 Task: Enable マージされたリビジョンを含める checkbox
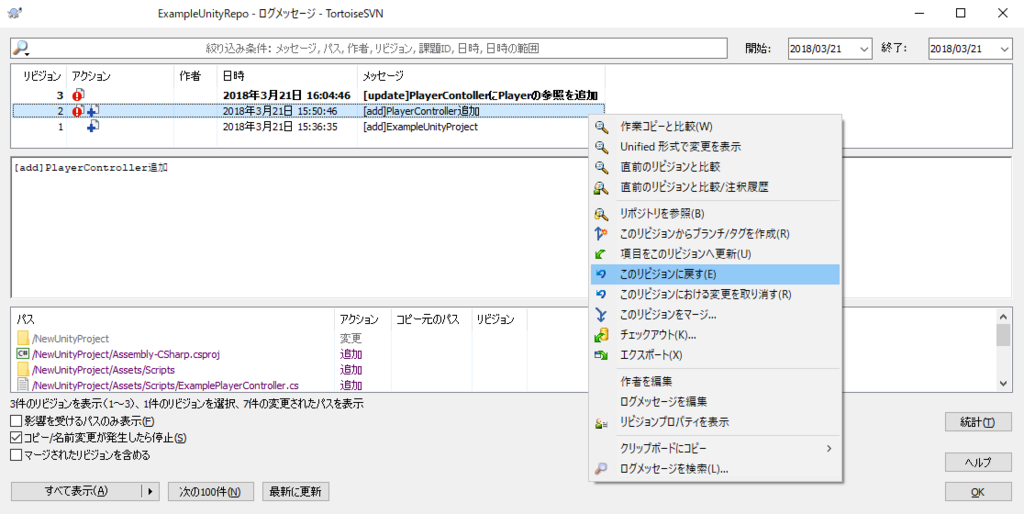(x=16, y=455)
